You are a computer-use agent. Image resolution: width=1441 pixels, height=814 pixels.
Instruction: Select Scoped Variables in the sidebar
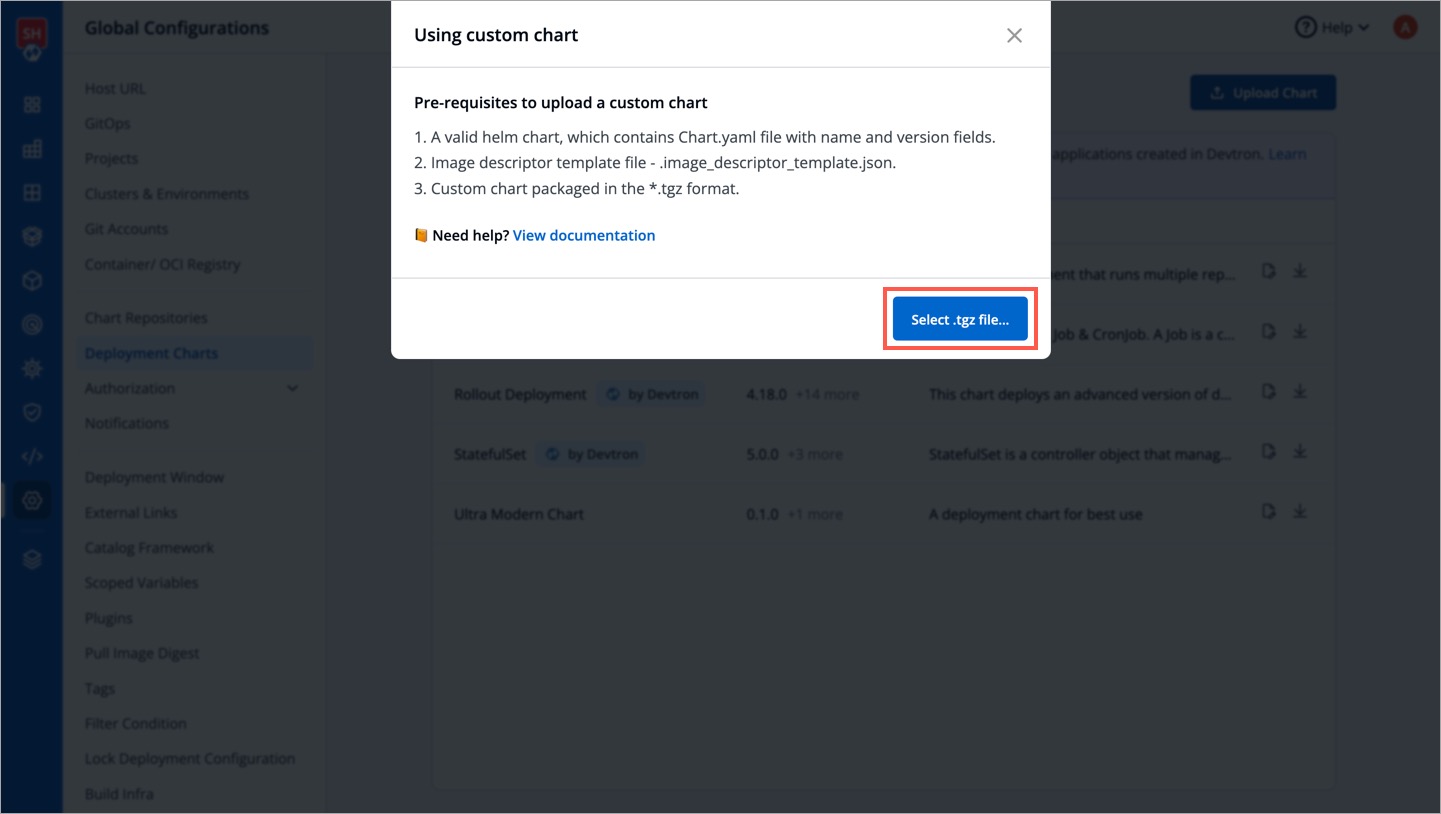[x=141, y=583]
